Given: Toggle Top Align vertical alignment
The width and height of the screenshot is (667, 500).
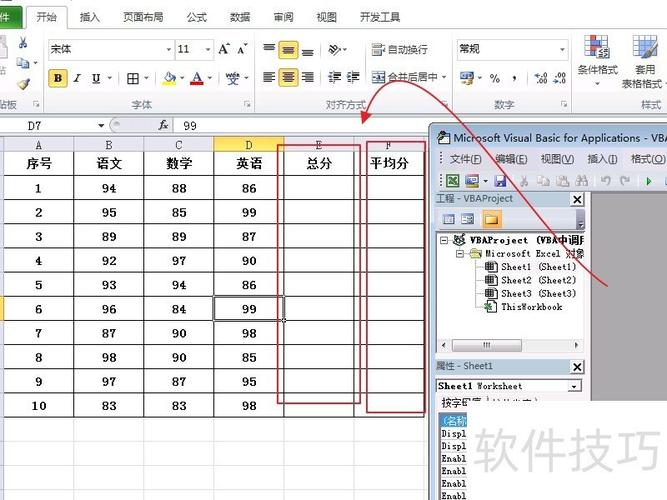Looking at the screenshot, I should pos(269,48).
